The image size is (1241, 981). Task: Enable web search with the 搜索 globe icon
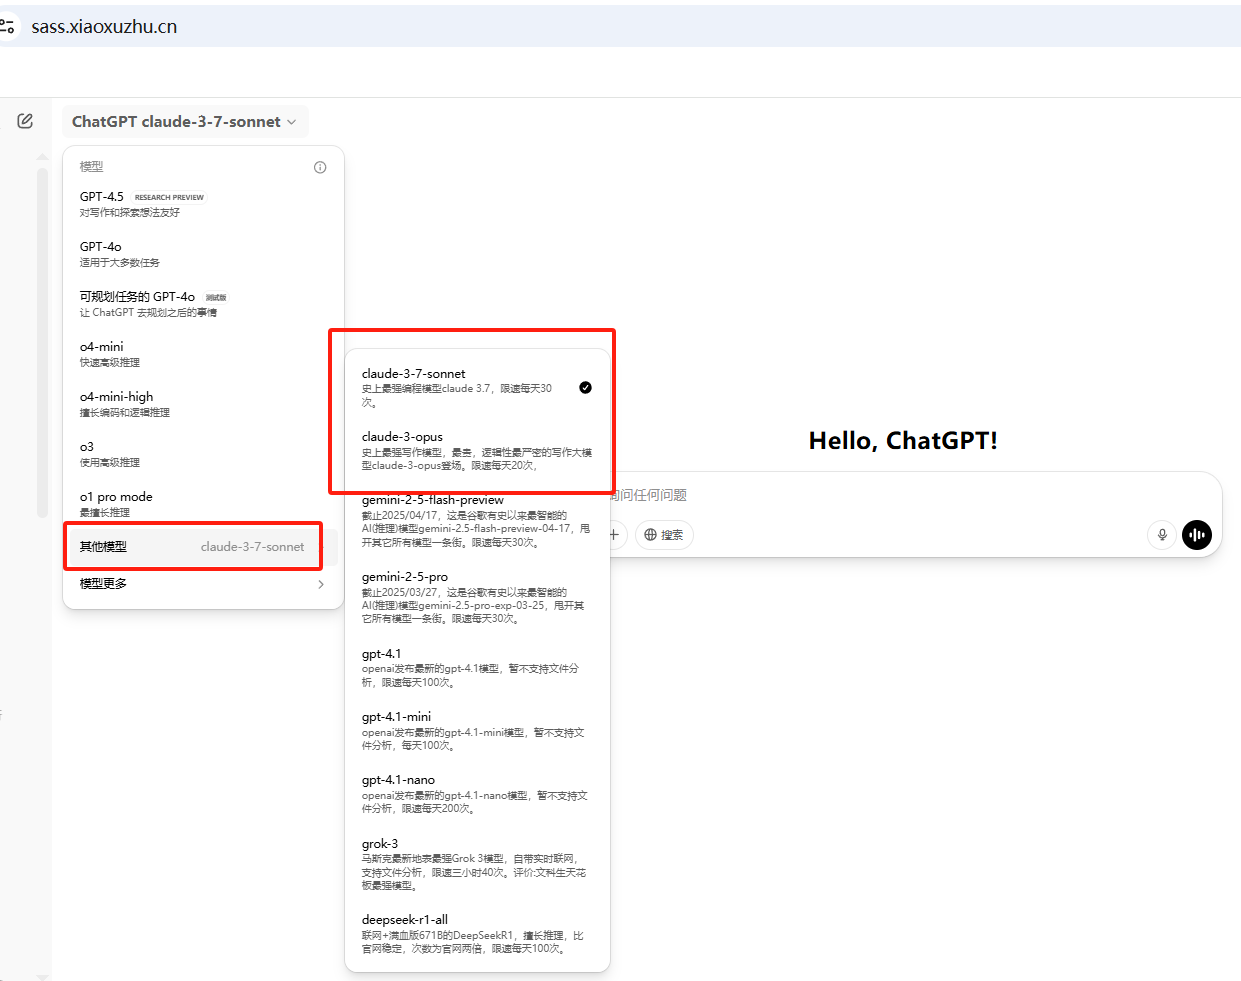coord(663,535)
